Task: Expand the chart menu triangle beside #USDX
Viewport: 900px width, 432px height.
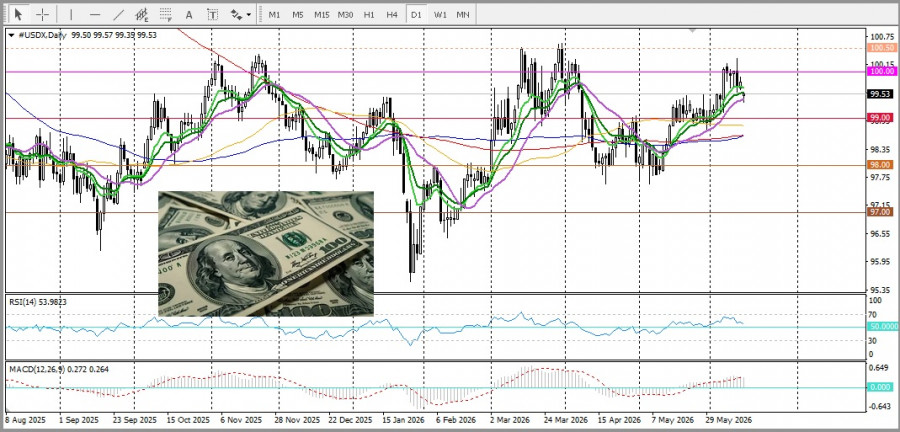Action: click(x=11, y=36)
